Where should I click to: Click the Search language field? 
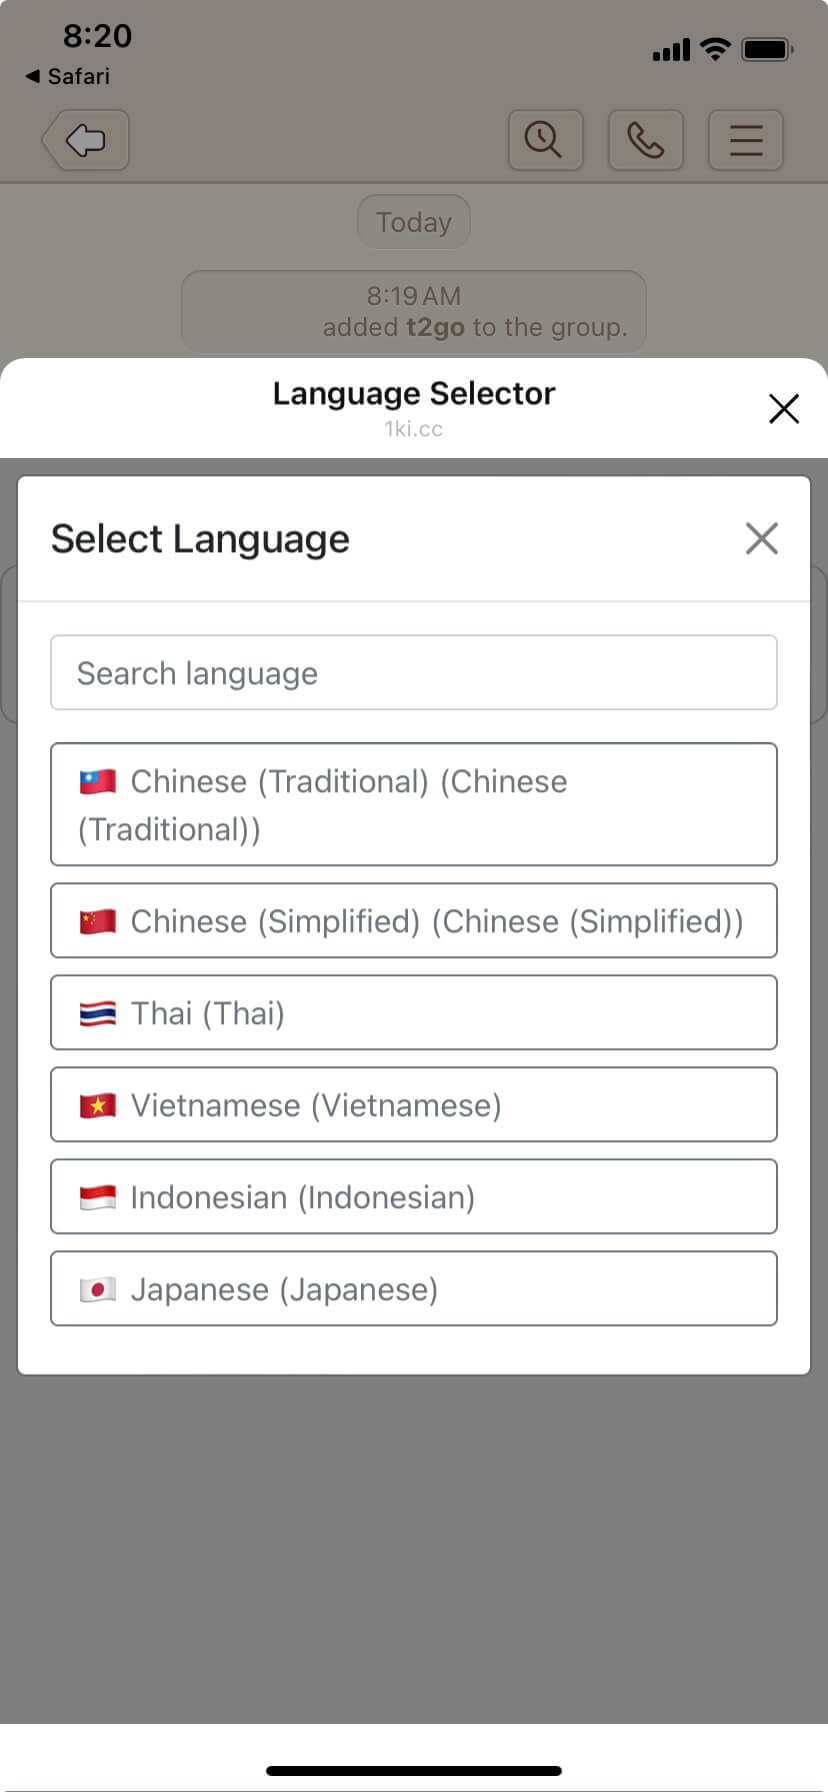click(x=414, y=673)
